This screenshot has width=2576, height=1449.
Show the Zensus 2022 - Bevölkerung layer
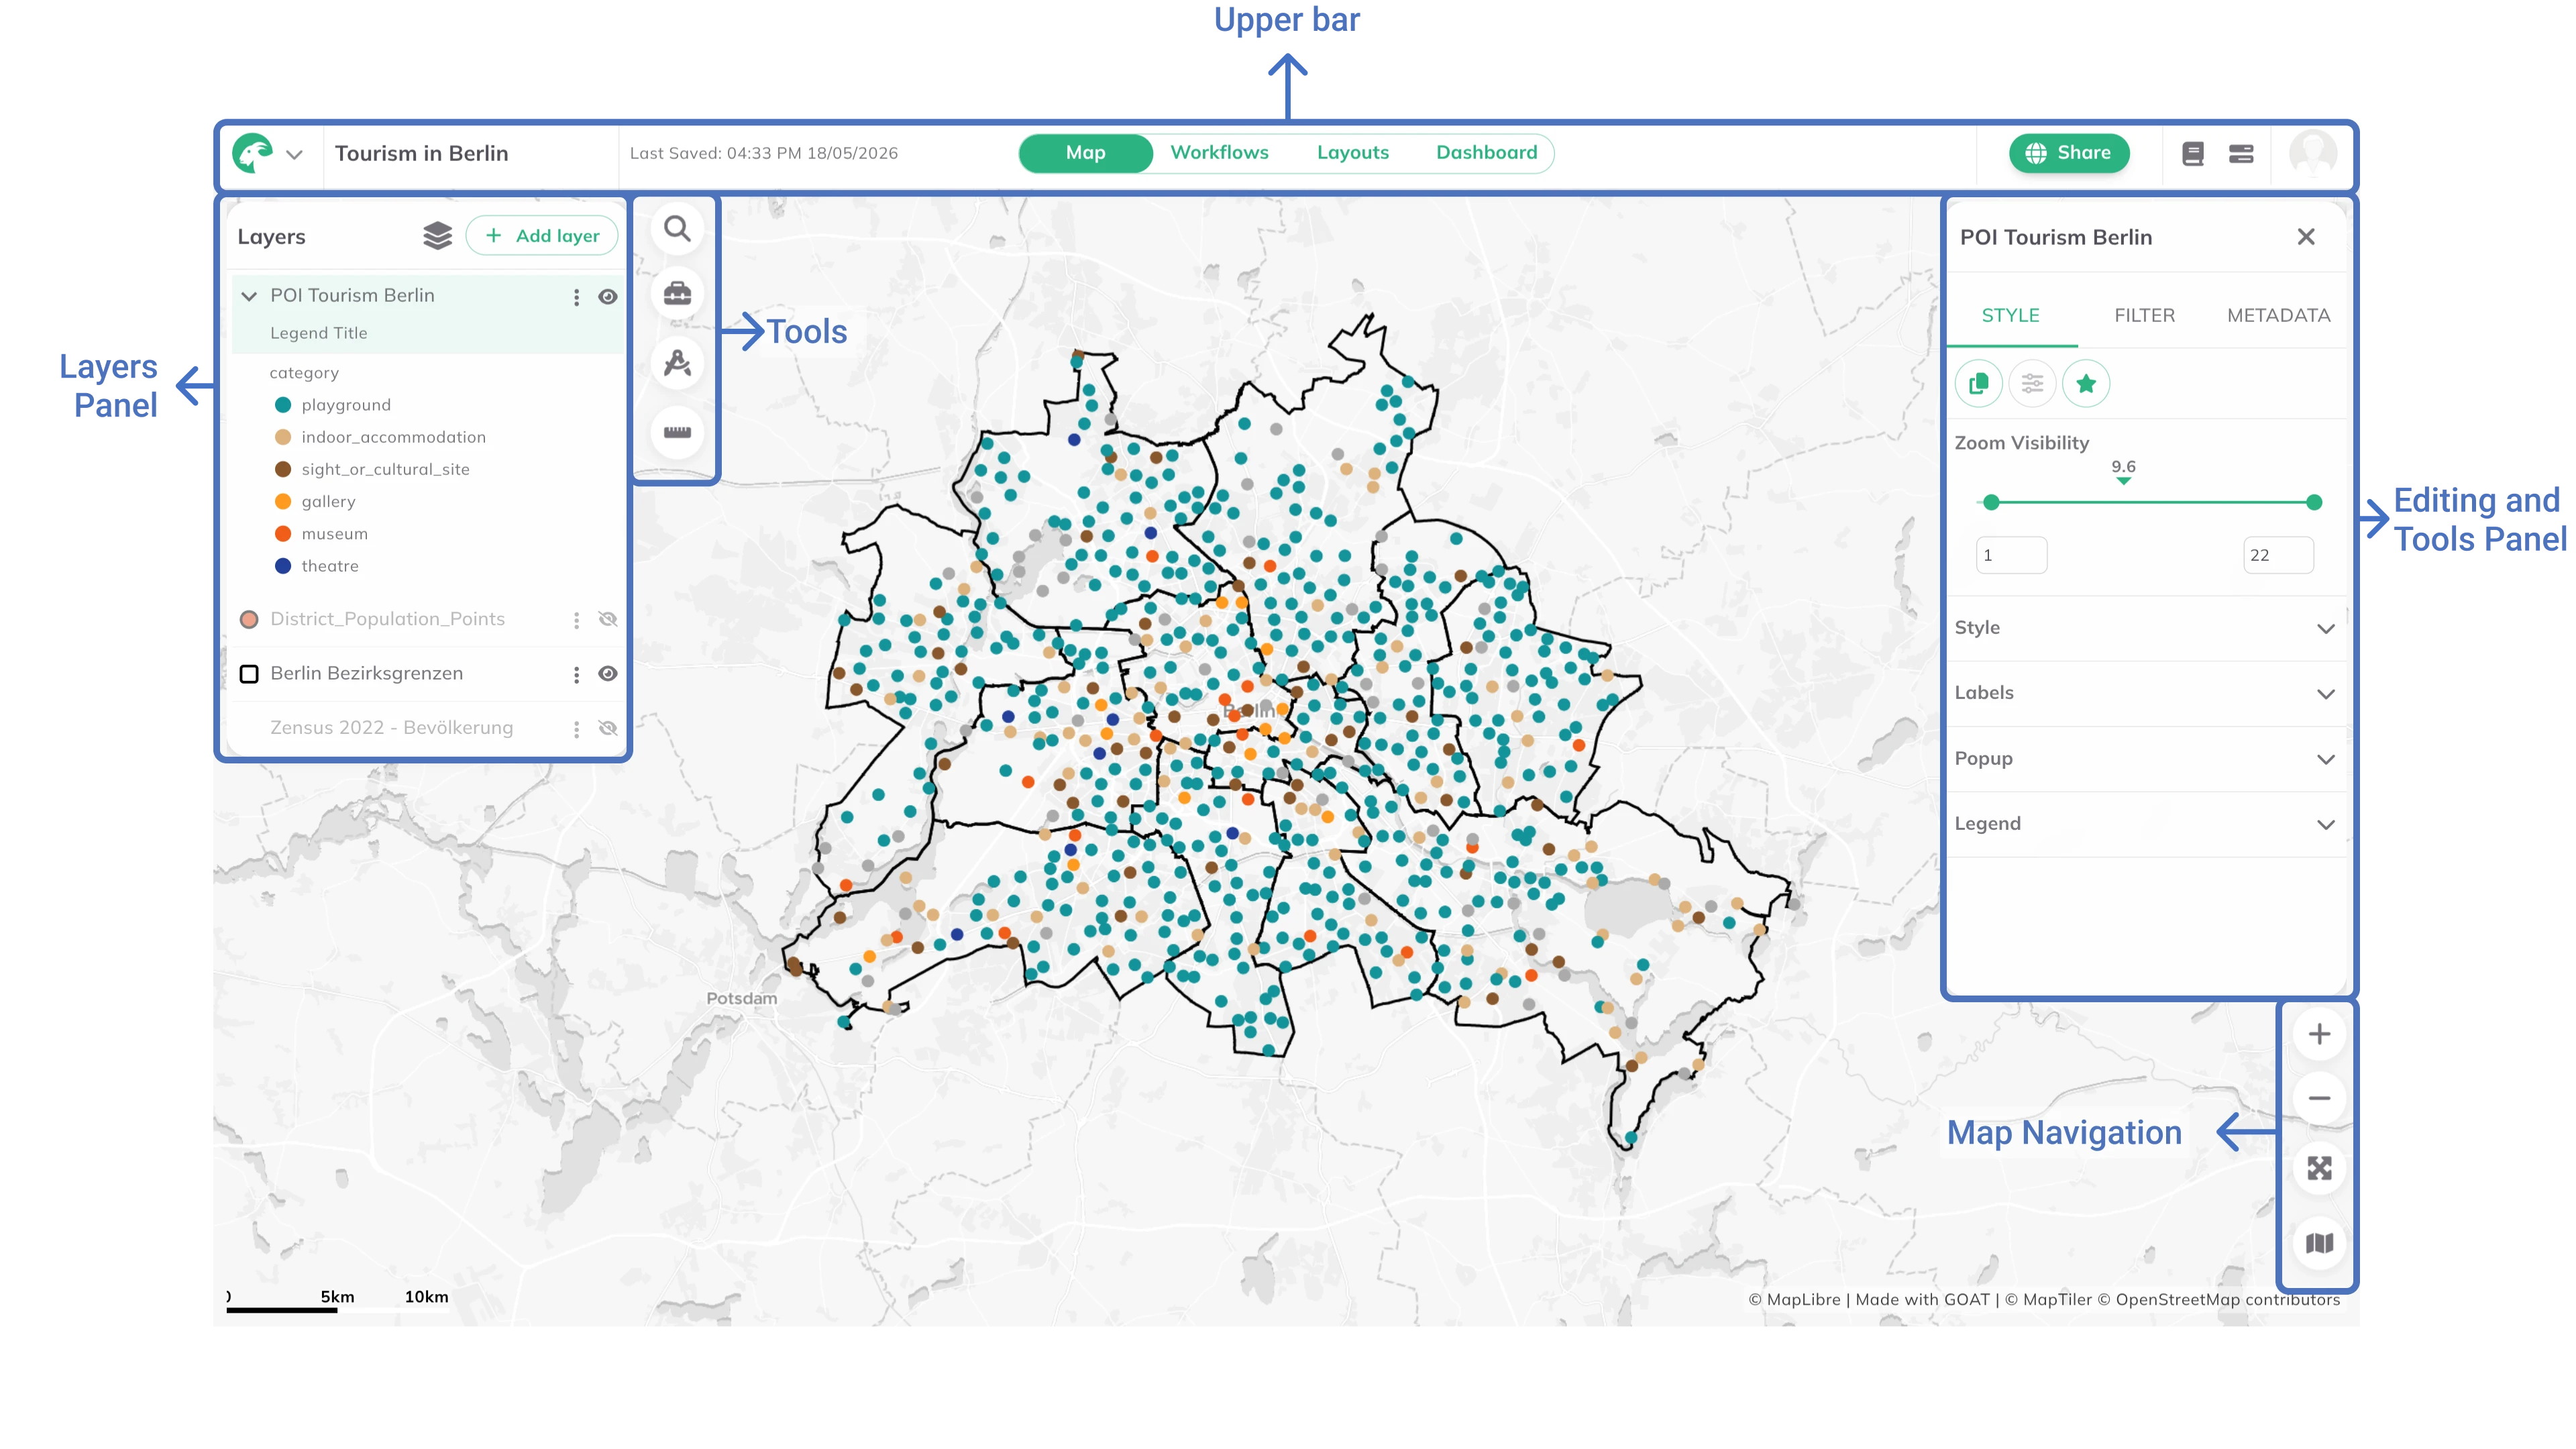607,728
